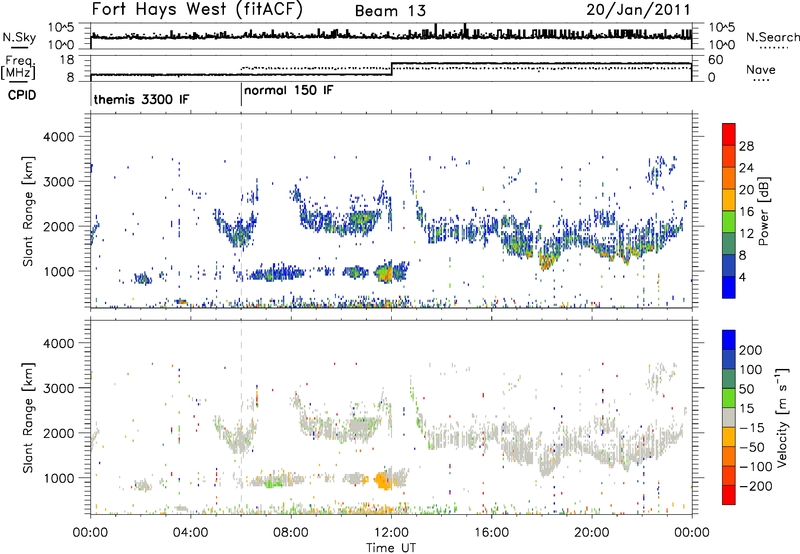
Task: Click the 'Beam 13' label
Action: click(x=390, y=11)
